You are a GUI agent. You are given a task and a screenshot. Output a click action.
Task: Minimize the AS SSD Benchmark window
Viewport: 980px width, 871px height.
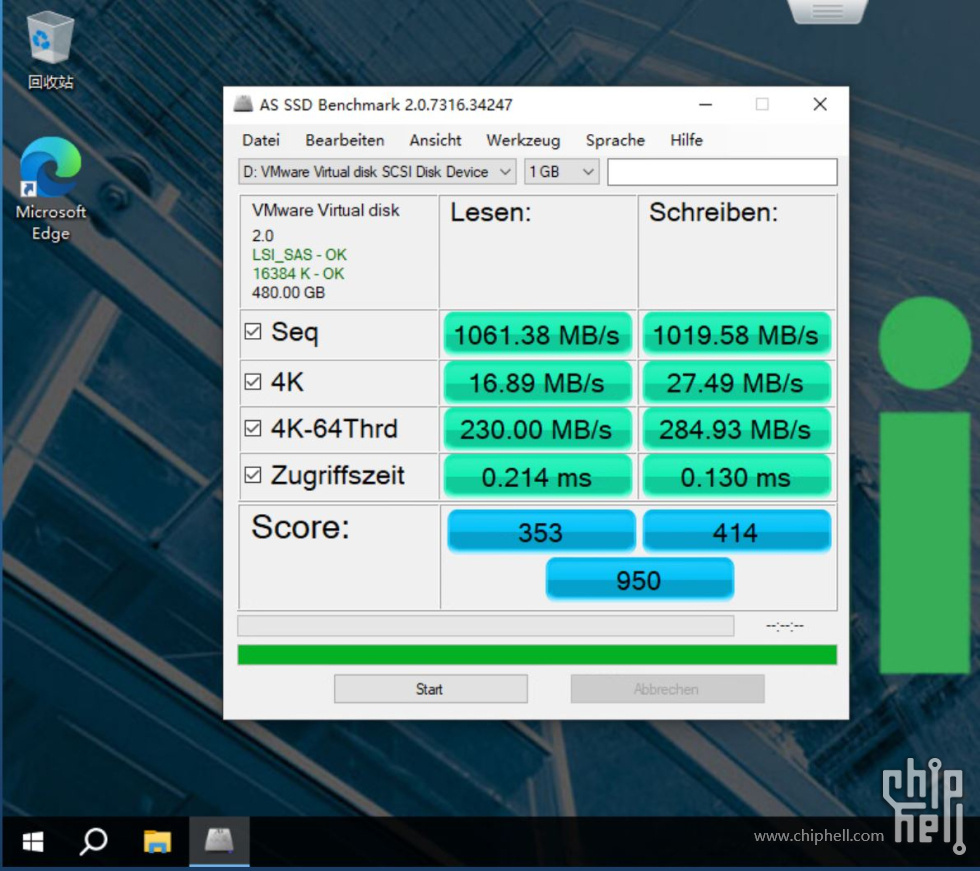click(x=706, y=104)
